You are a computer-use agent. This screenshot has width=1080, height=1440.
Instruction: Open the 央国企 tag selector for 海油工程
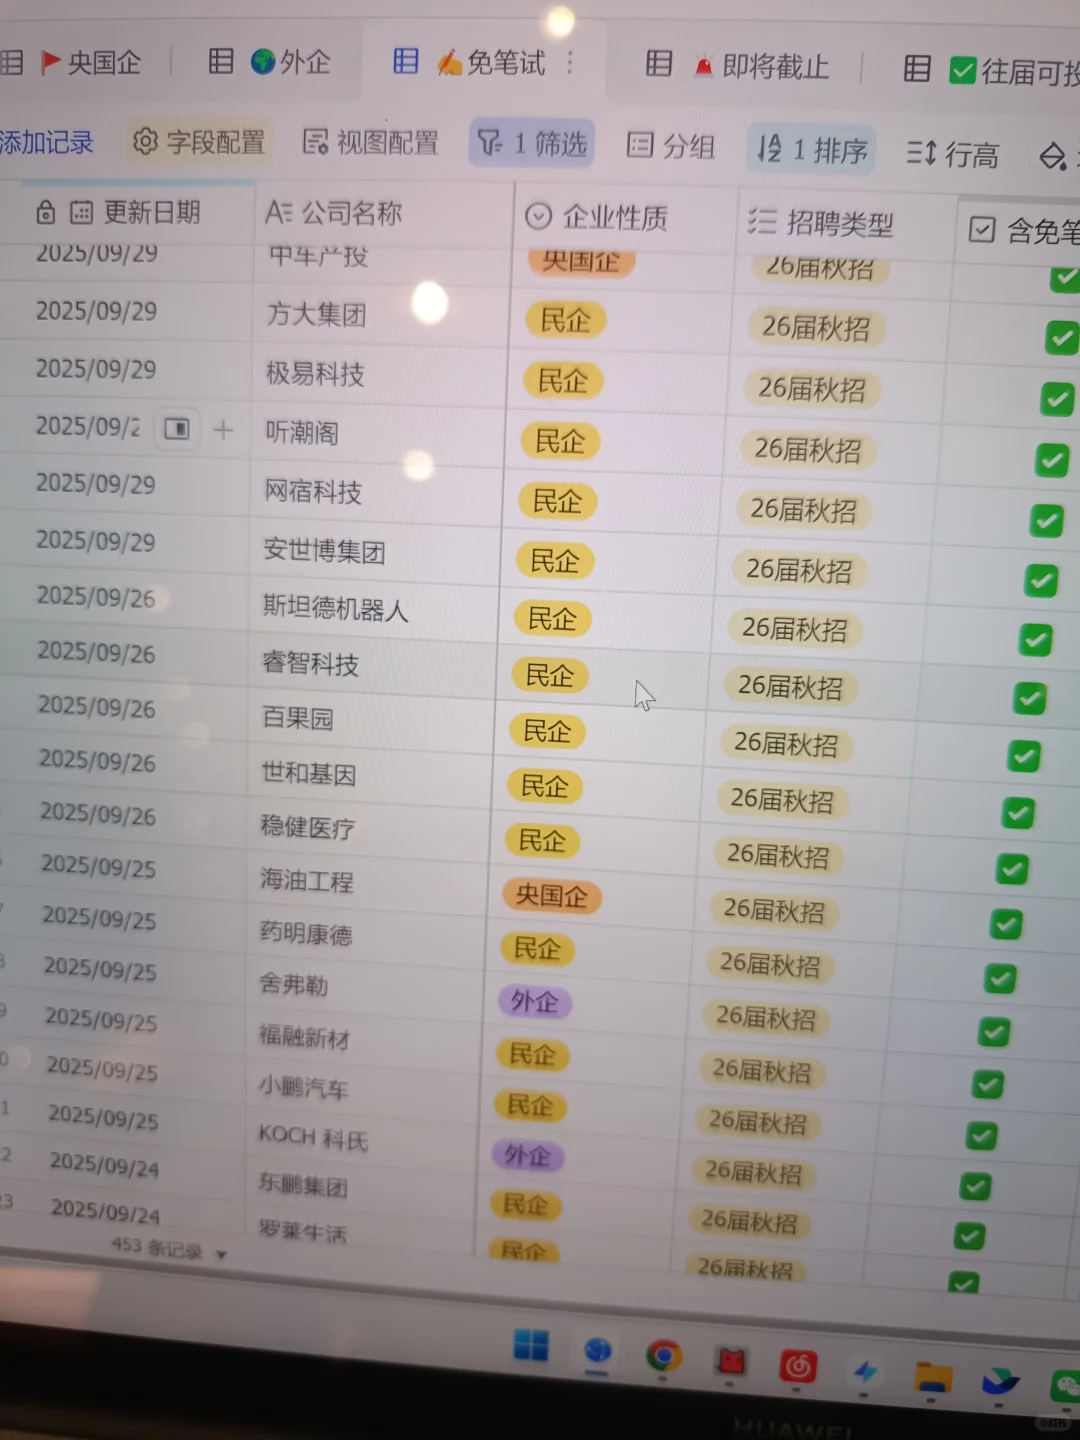click(x=551, y=895)
